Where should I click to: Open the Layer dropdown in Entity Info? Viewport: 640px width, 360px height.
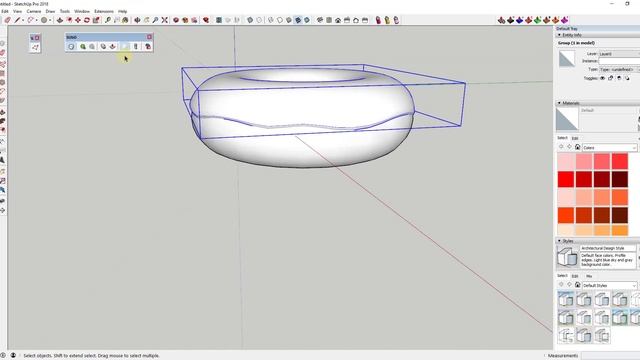[x=619, y=54]
